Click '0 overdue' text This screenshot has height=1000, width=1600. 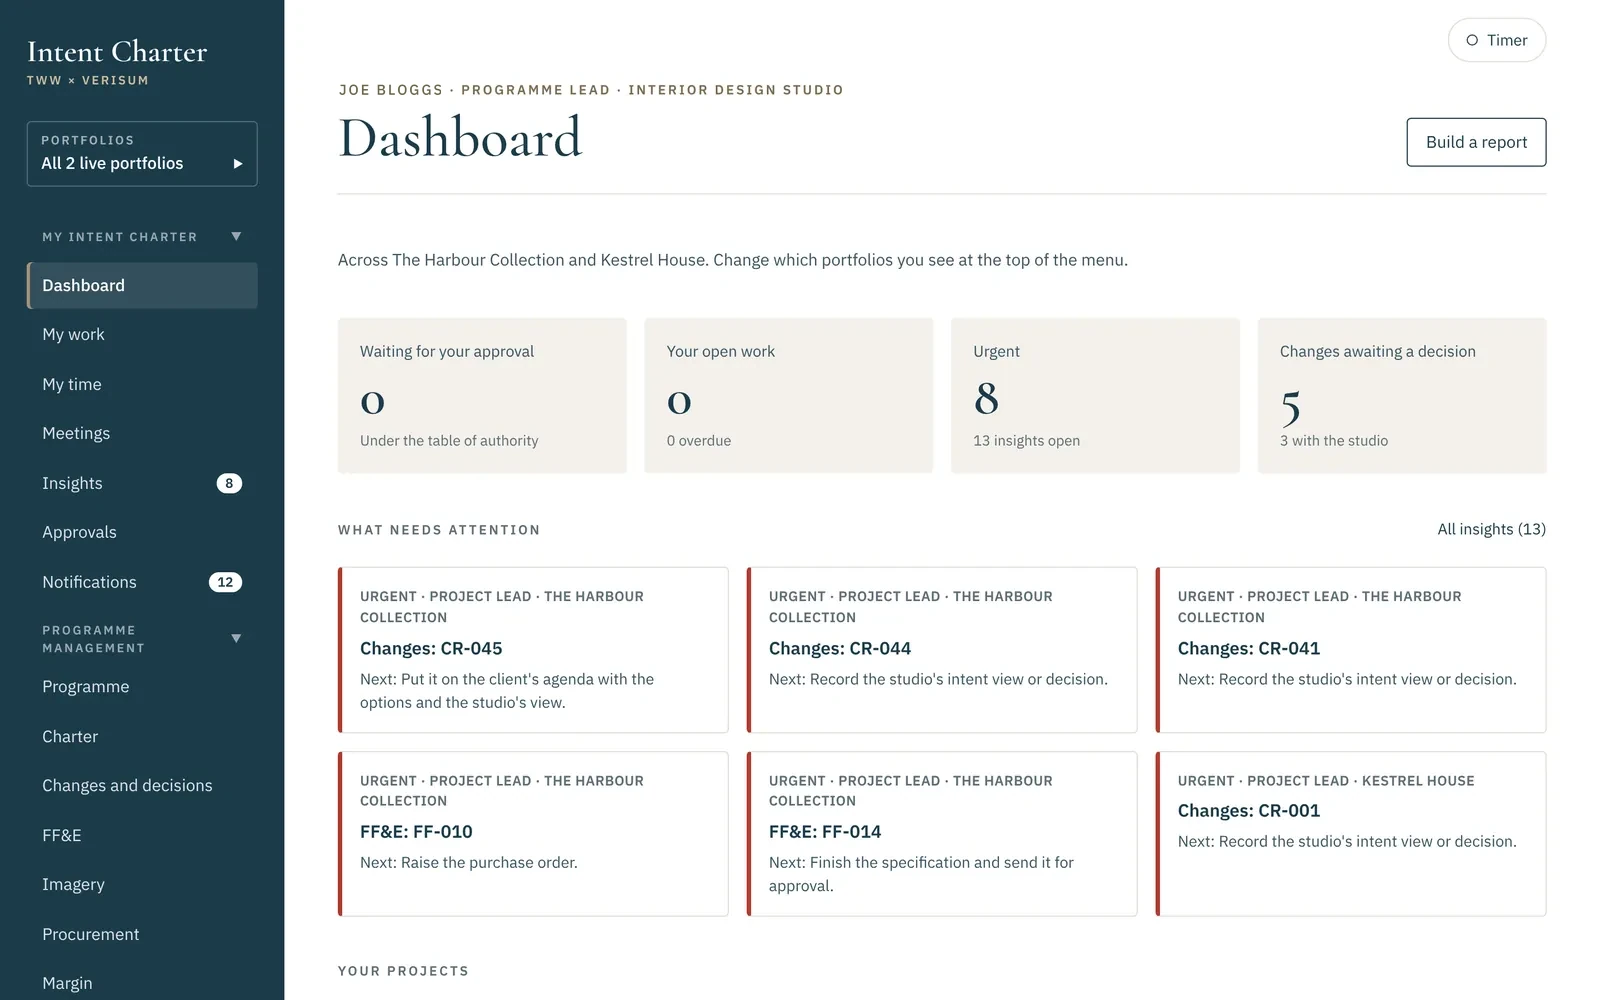[699, 441]
